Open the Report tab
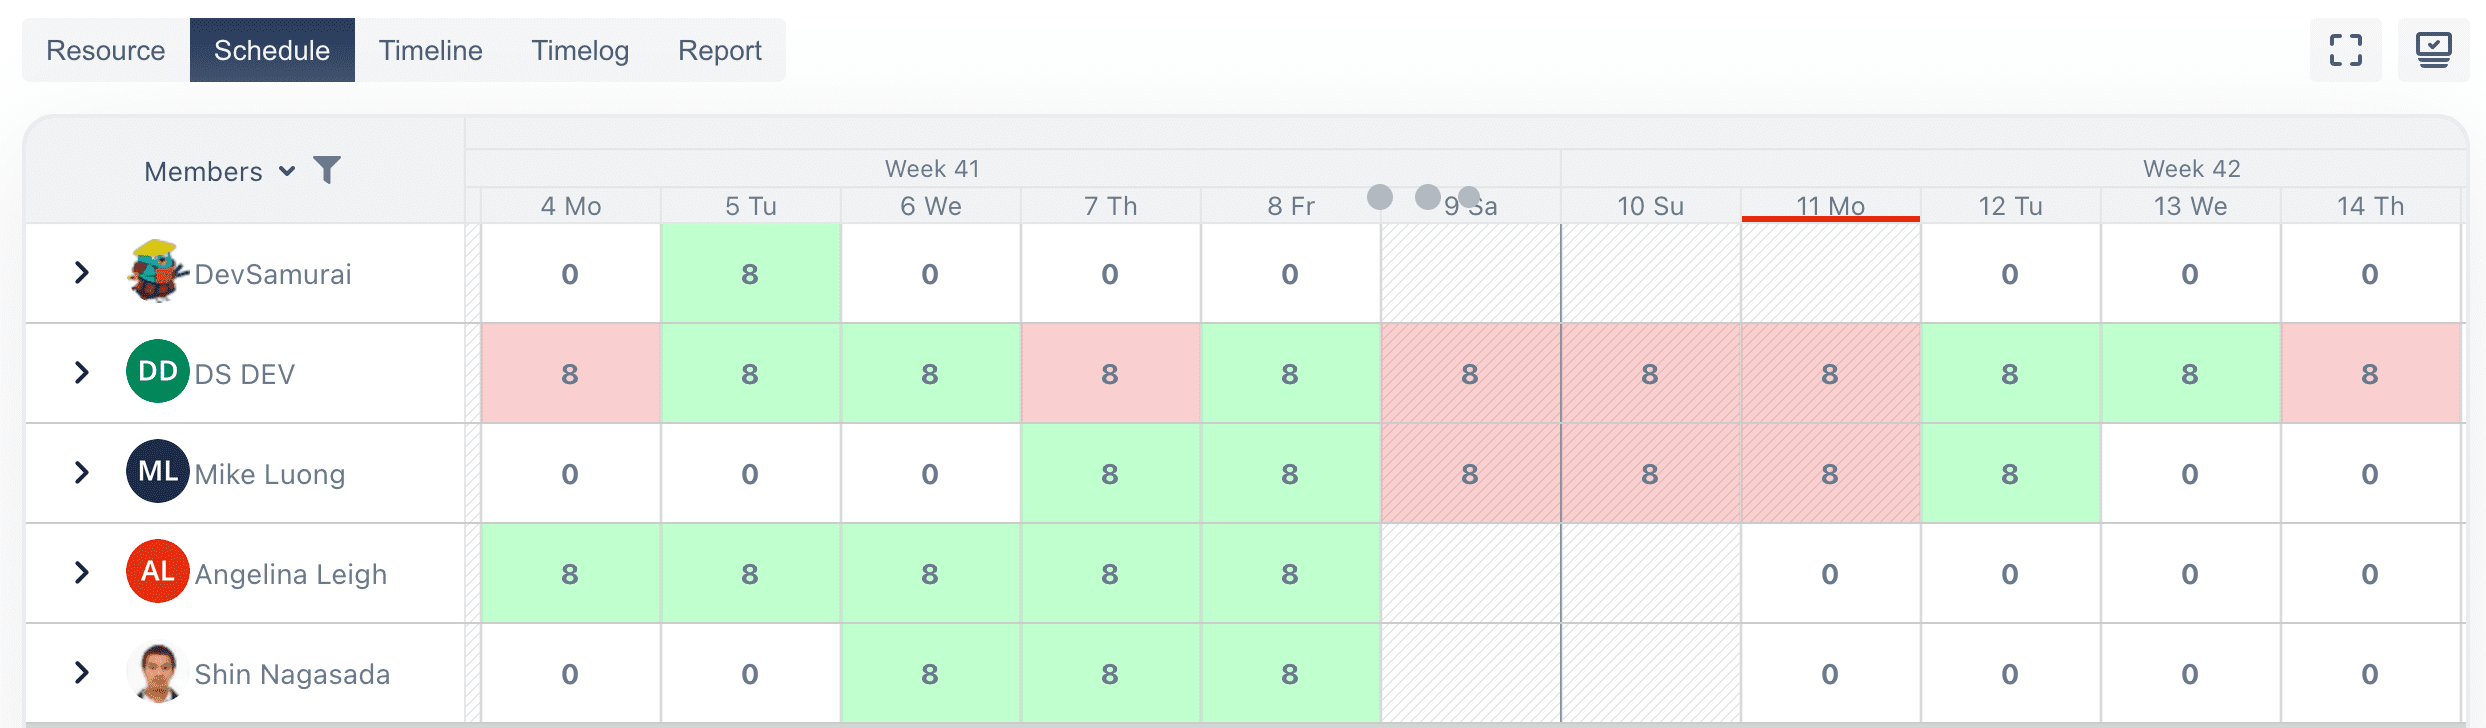The image size is (2486, 728). (720, 50)
